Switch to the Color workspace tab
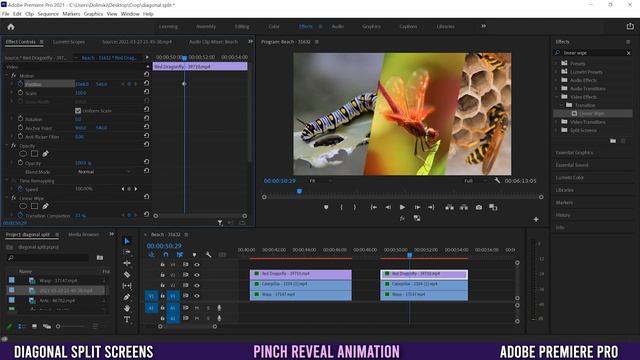The image size is (640, 360). coord(274,27)
